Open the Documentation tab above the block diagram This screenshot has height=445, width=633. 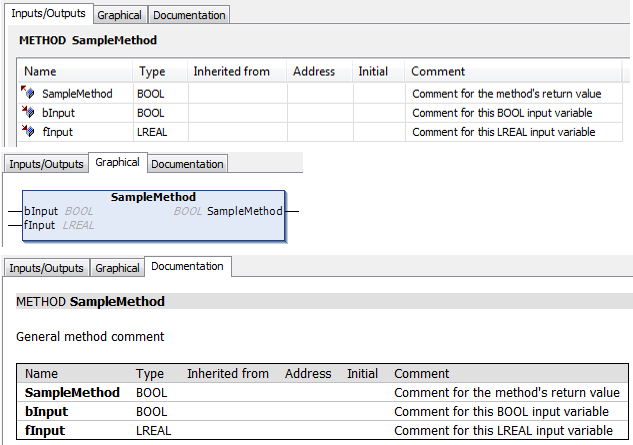pos(187,164)
